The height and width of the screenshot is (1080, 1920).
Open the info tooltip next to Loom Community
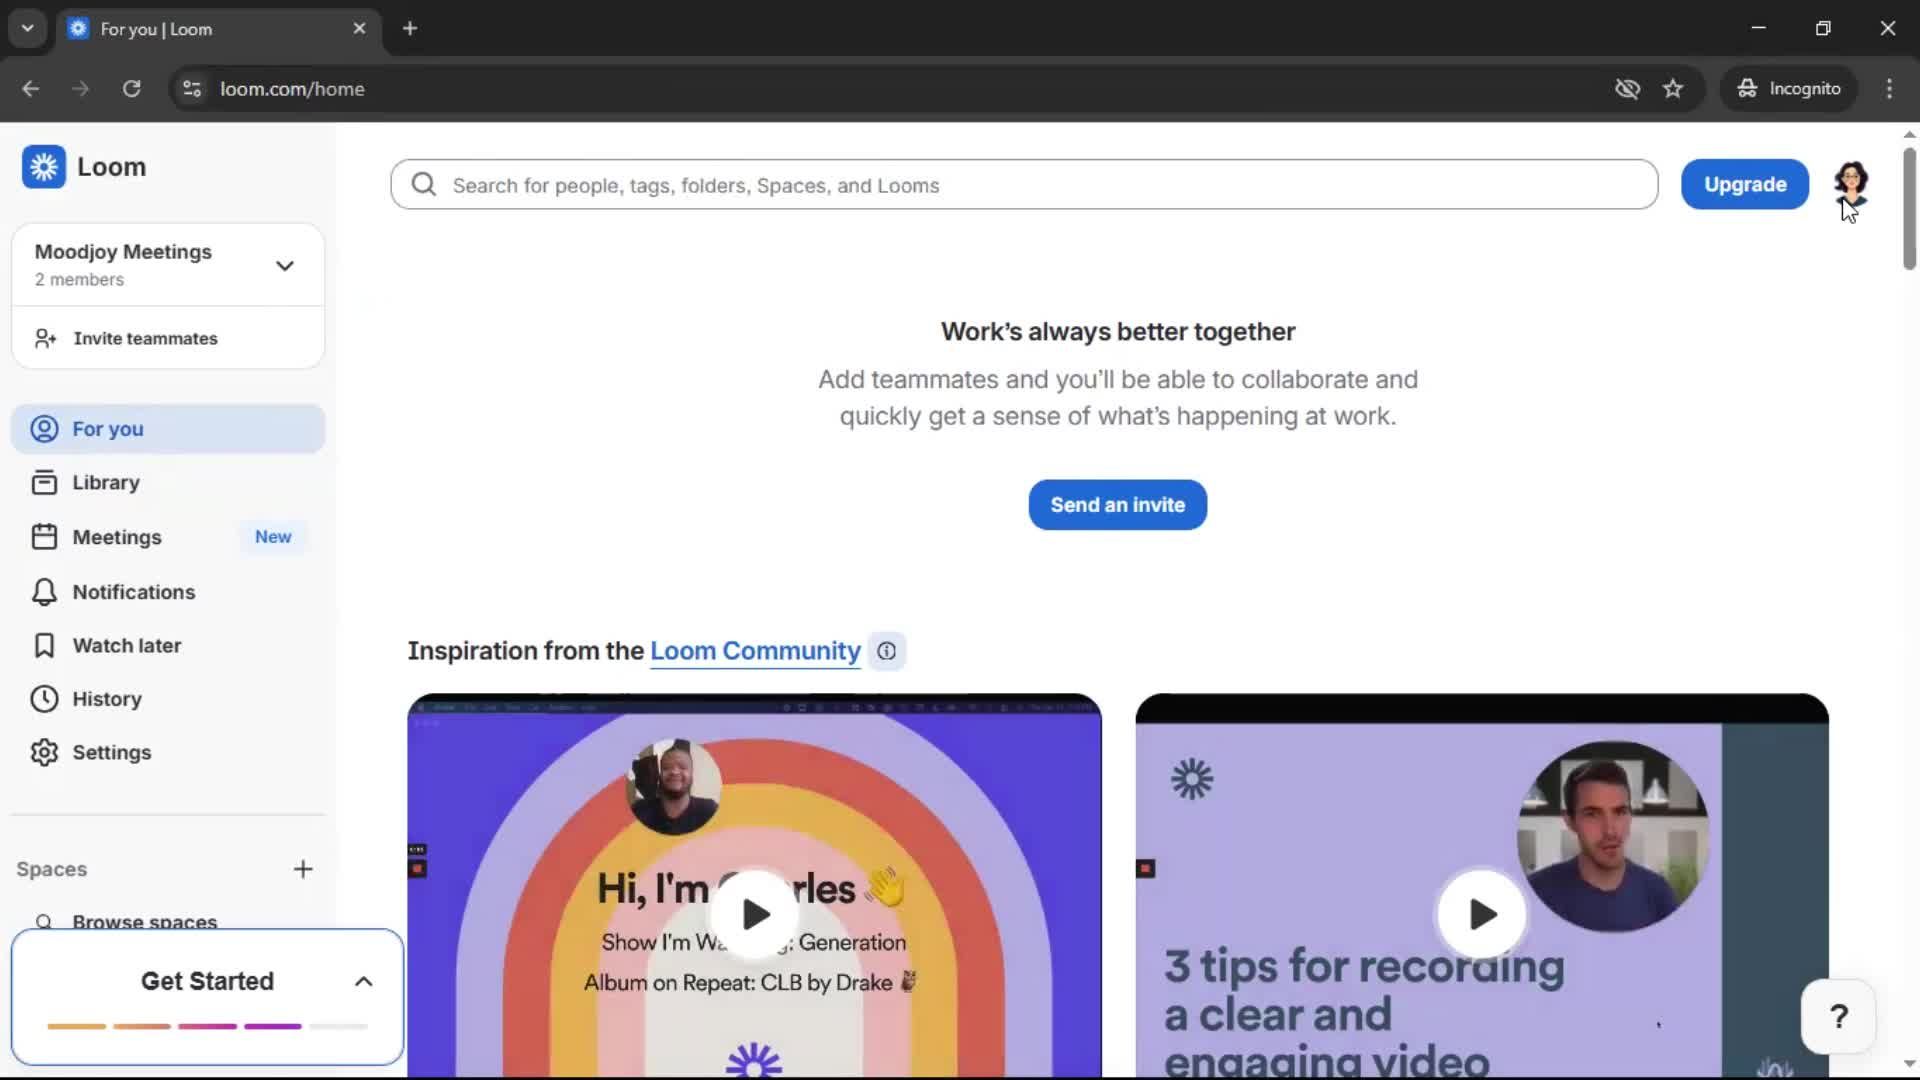coord(886,650)
